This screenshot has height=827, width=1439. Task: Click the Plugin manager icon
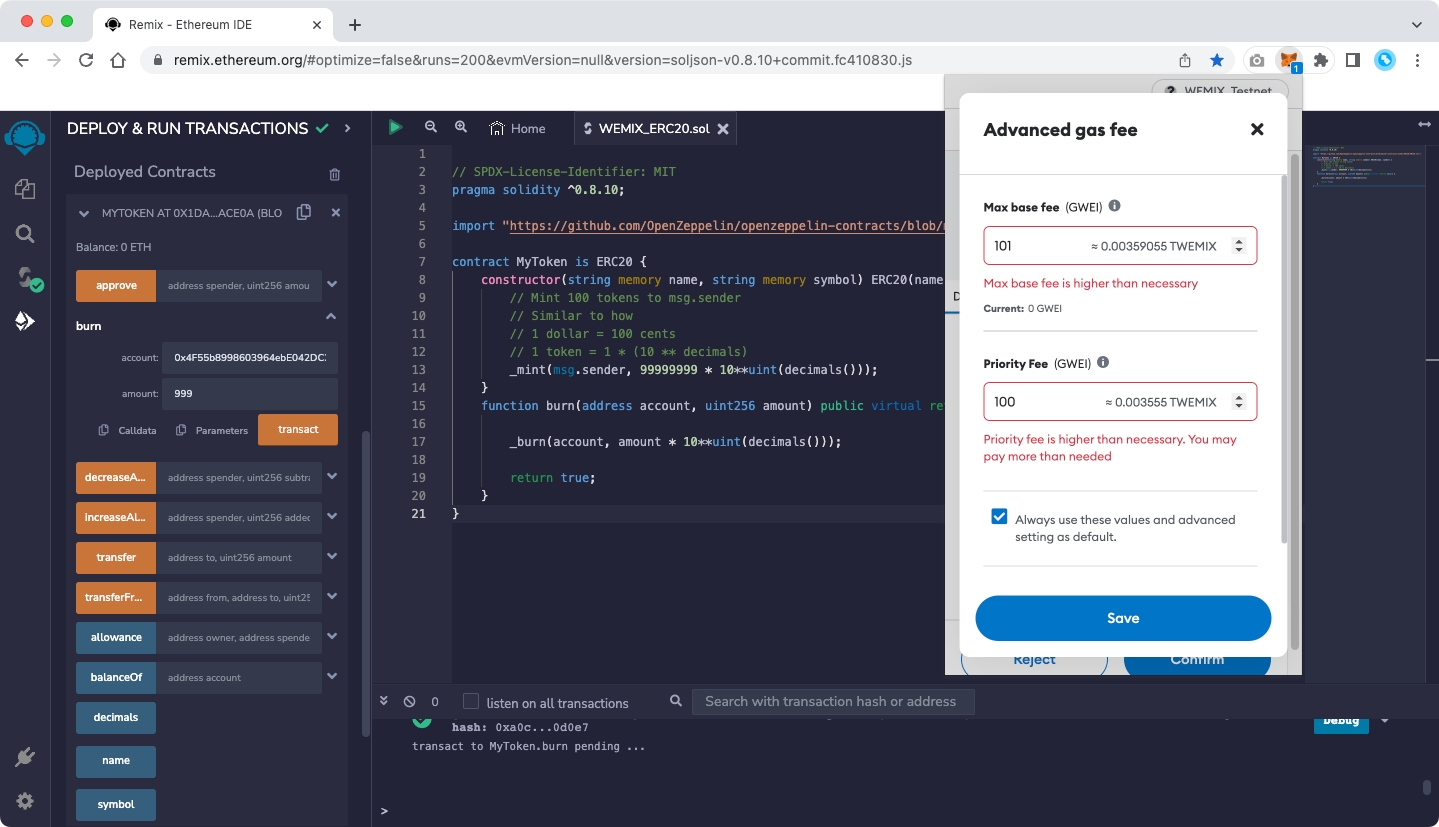tap(25, 757)
